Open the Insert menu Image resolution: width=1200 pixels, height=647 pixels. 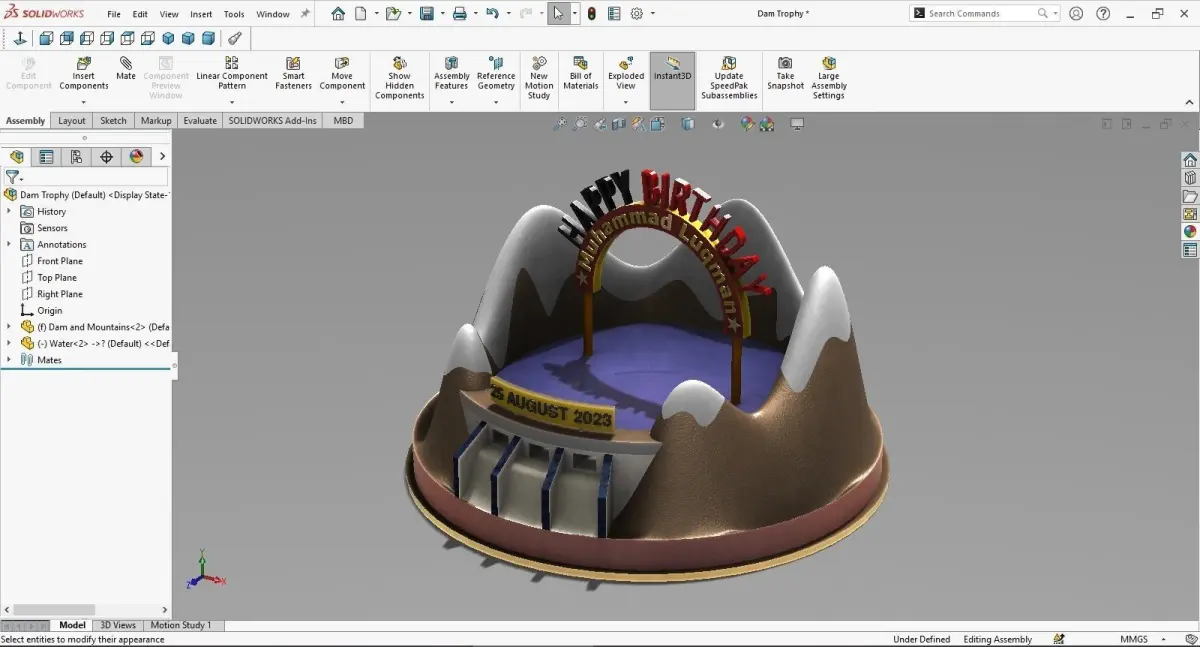201,14
